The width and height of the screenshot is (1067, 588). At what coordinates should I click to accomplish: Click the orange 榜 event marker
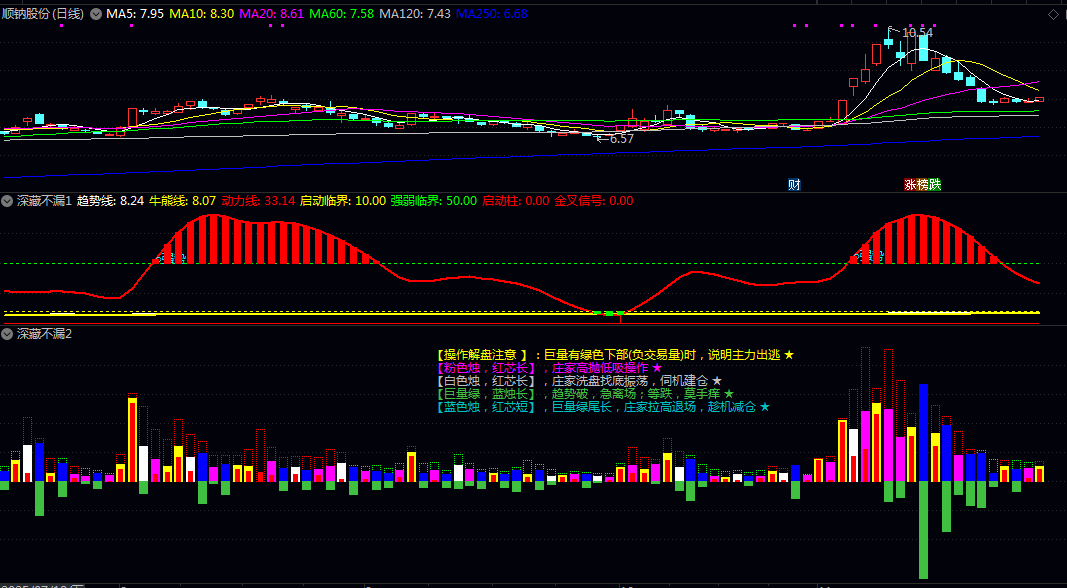pos(922,184)
